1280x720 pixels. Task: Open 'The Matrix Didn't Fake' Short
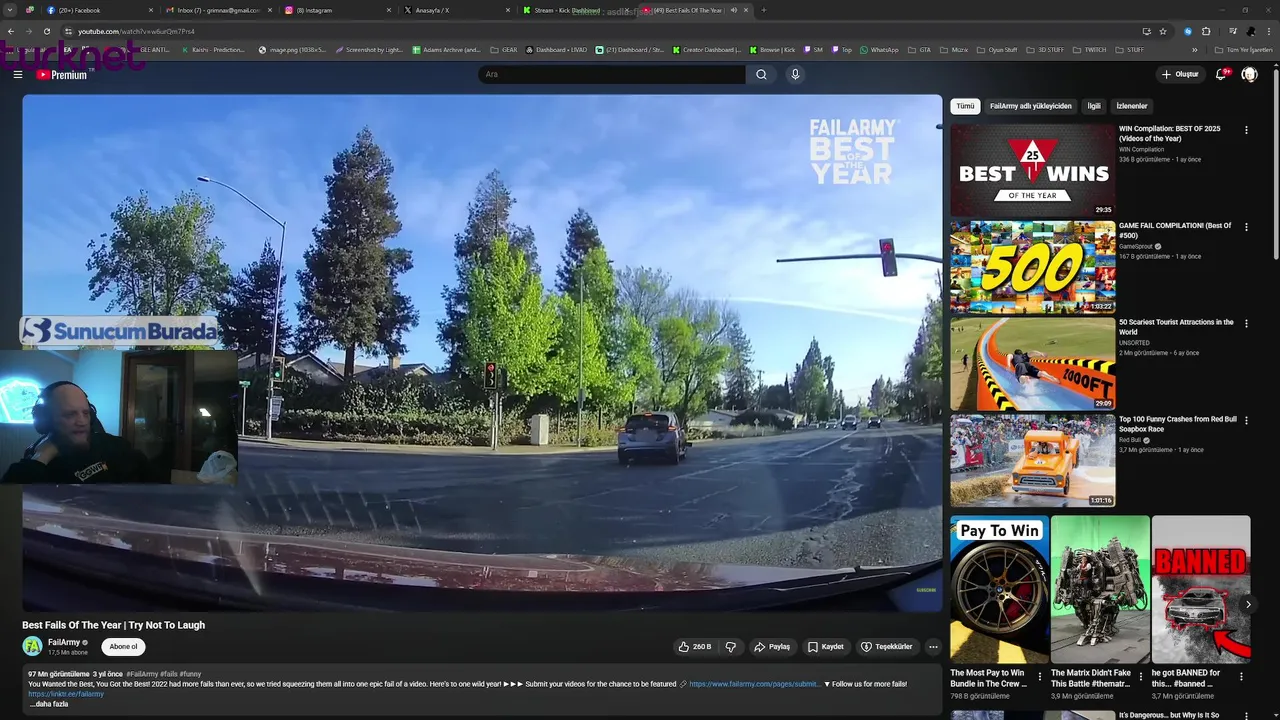pos(1100,590)
